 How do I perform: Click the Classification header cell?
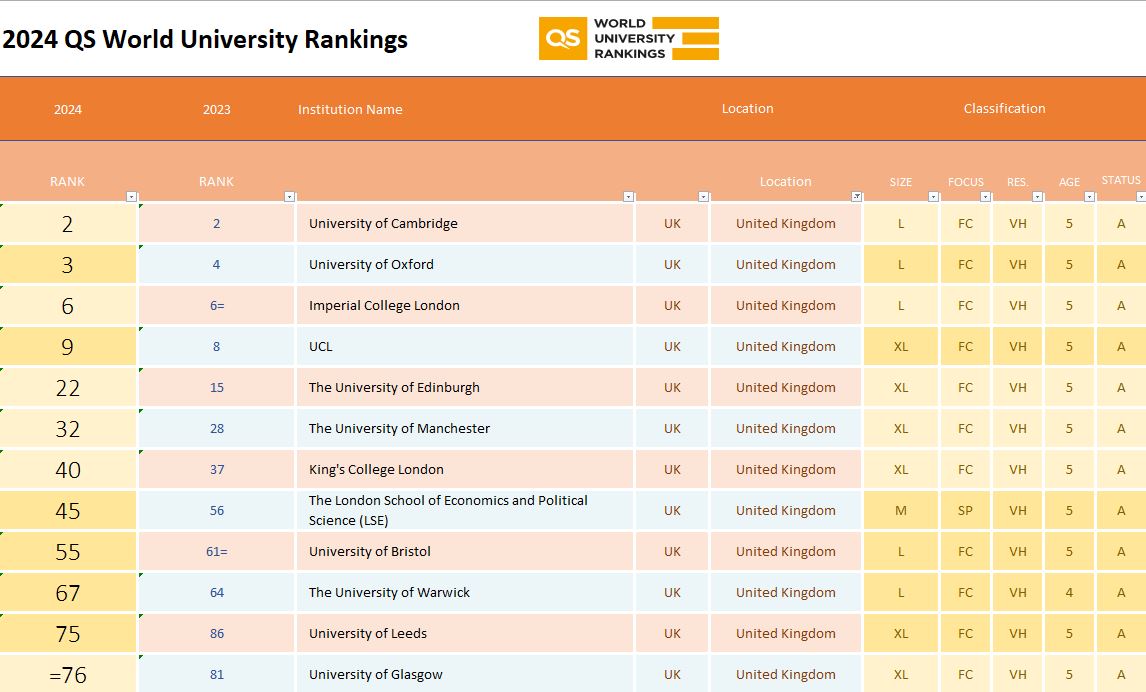coord(1004,109)
